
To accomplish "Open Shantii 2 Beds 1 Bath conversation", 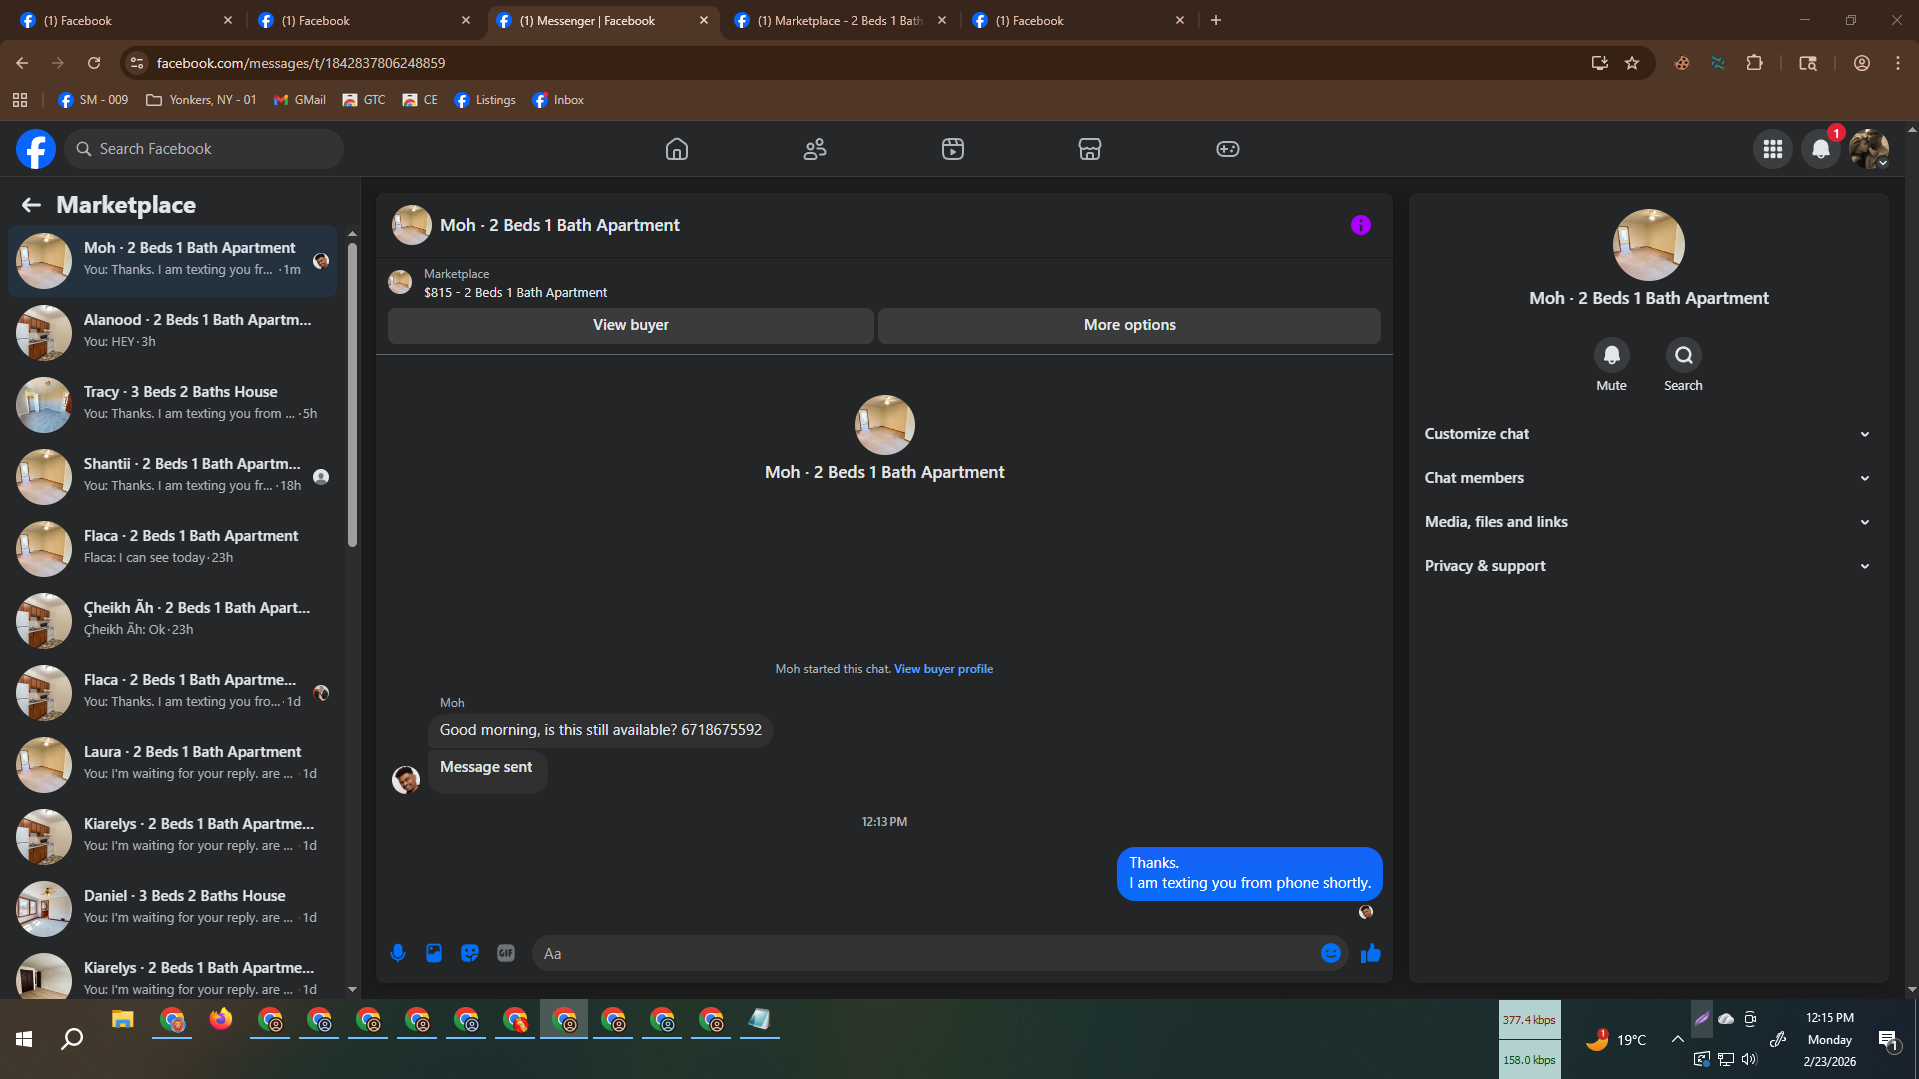I will (172, 476).
